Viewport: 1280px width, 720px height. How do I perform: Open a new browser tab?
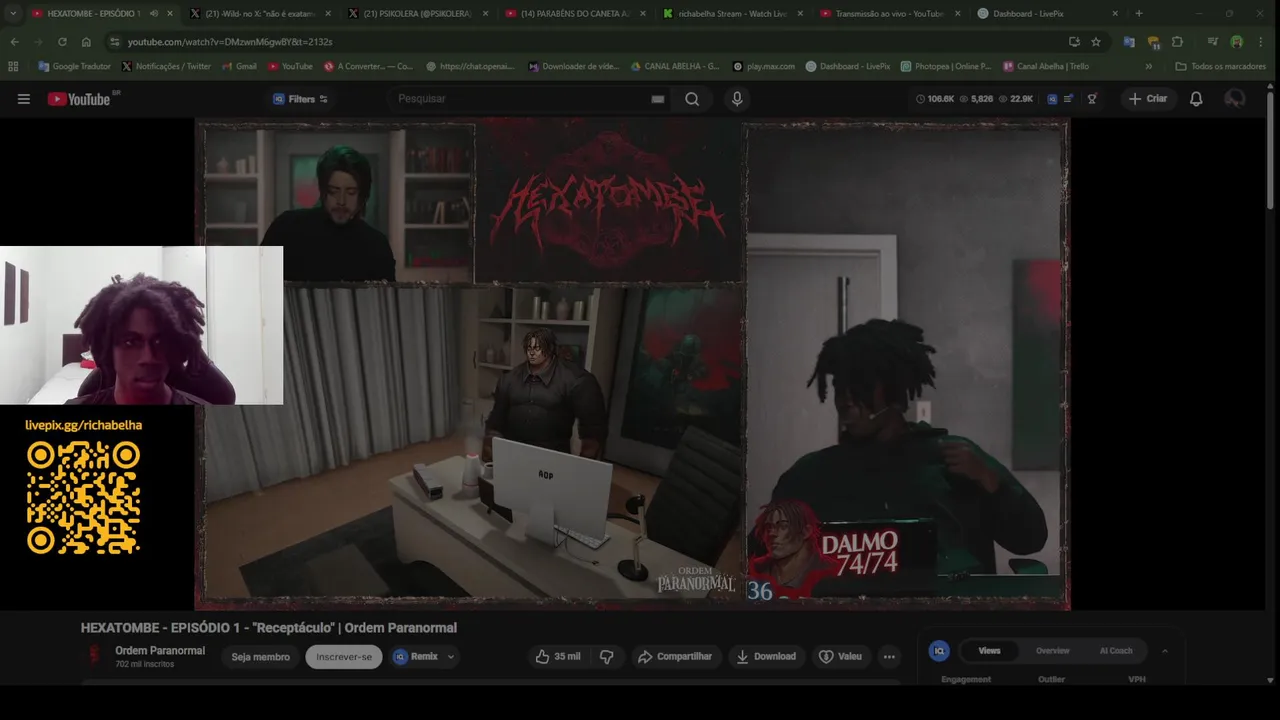click(x=1139, y=14)
